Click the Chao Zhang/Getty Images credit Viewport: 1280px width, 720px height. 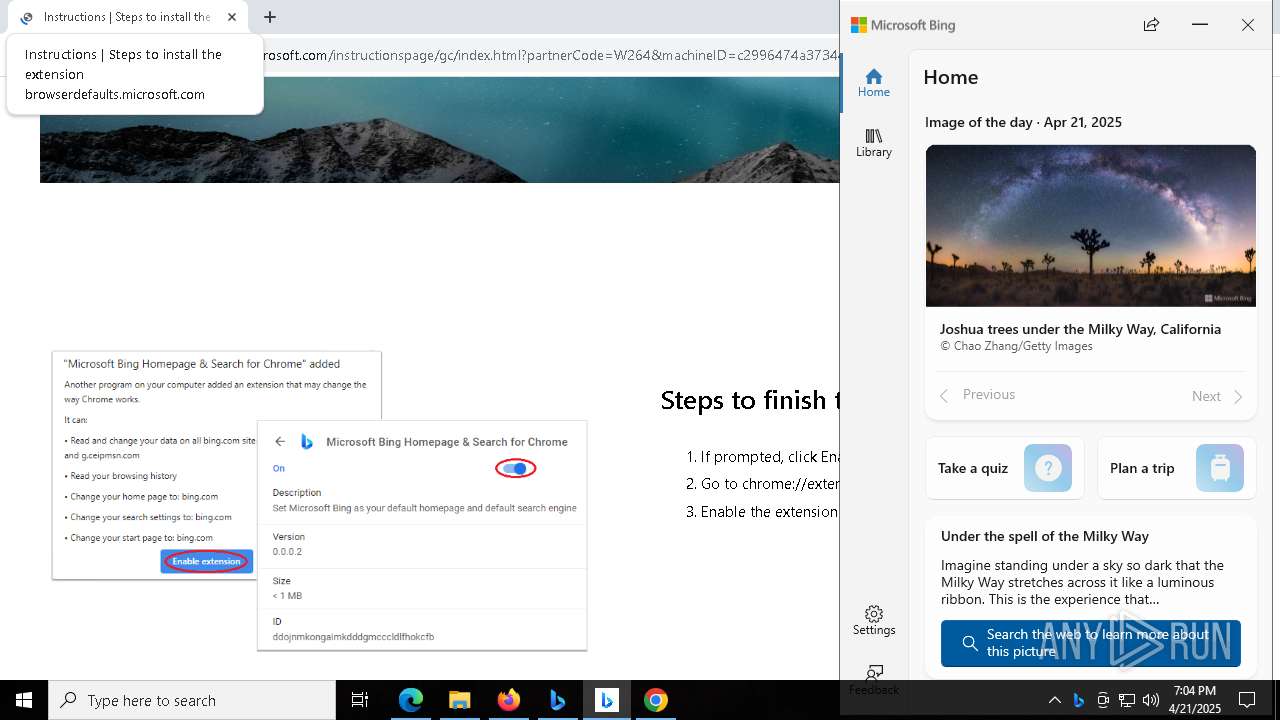click(1016, 346)
